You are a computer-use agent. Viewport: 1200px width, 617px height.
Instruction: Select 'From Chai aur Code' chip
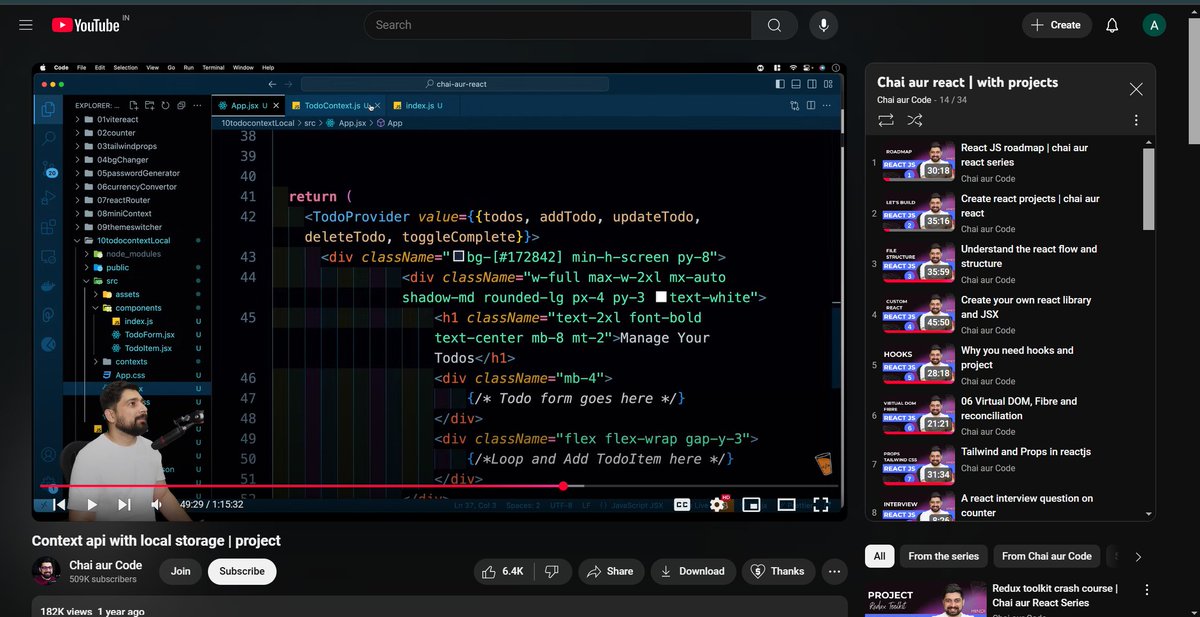[1047, 556]
